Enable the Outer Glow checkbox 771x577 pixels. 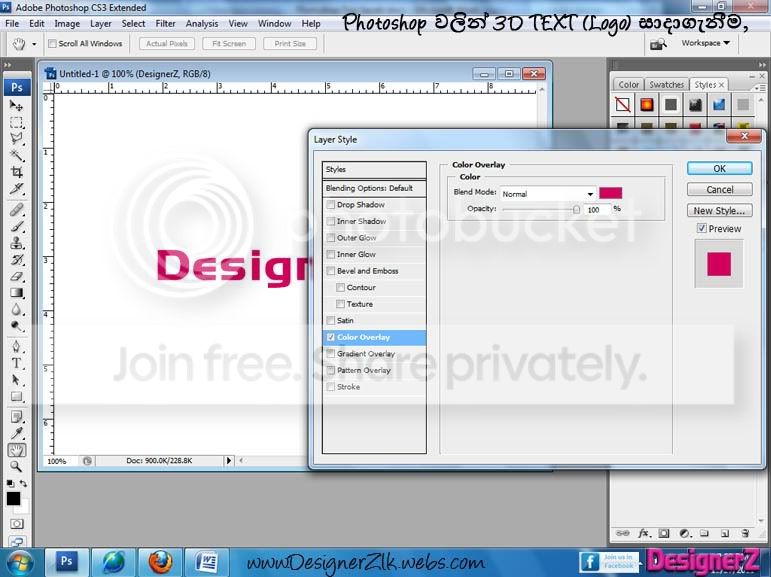click(x=331, y=238)
